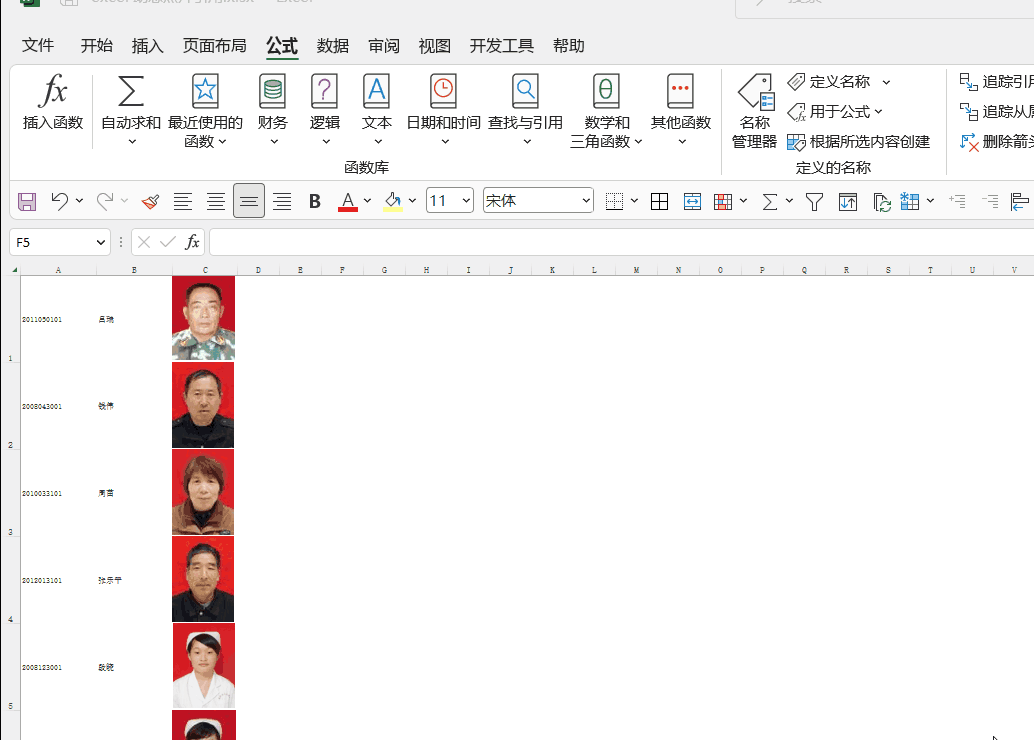Open the Name Manager (名称管理器)
1034x740 pixels.
(x=755, y=111)
